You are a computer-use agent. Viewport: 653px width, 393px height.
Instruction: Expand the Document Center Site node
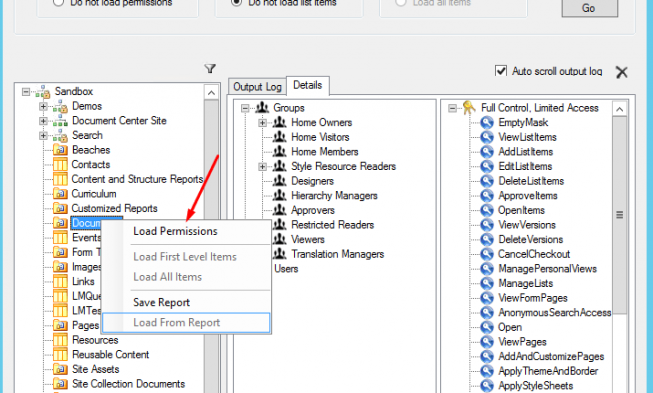(43, 121)
